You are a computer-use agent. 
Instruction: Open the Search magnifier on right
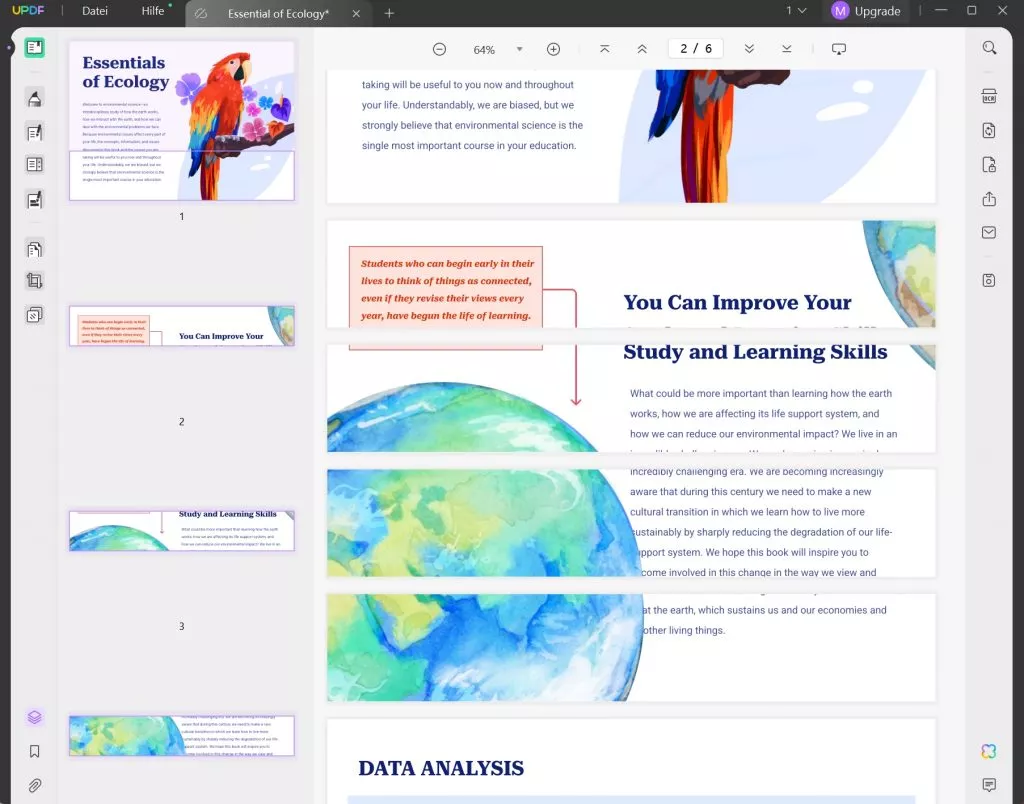click(x=989, y=48)
